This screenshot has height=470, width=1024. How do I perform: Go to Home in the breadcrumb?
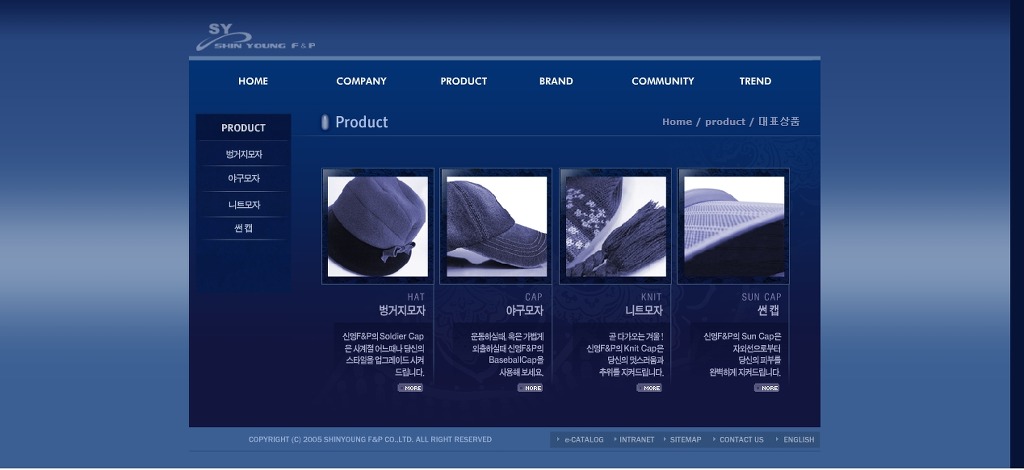pos(677,122)
